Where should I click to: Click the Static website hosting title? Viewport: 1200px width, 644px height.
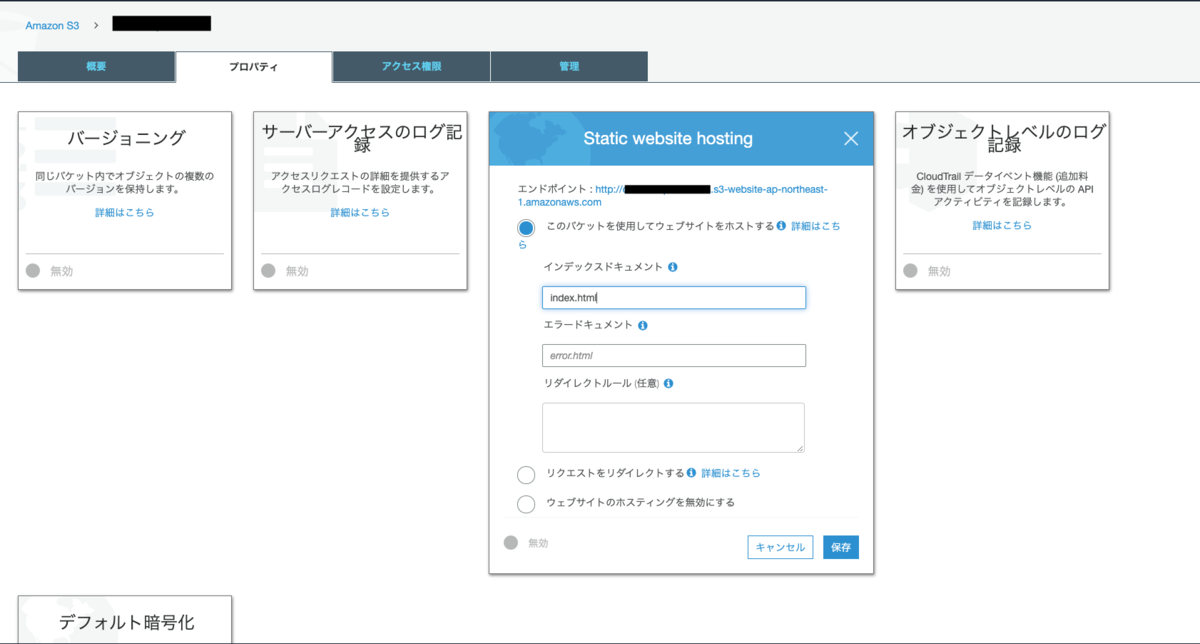pyautogui.click(x=668, y=139)
